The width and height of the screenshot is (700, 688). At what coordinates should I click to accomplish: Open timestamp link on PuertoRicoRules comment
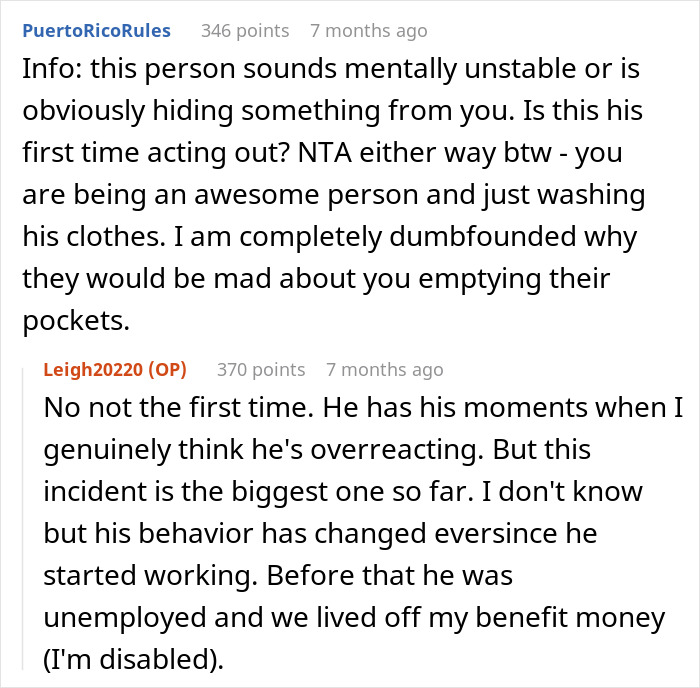click(369, 30)
